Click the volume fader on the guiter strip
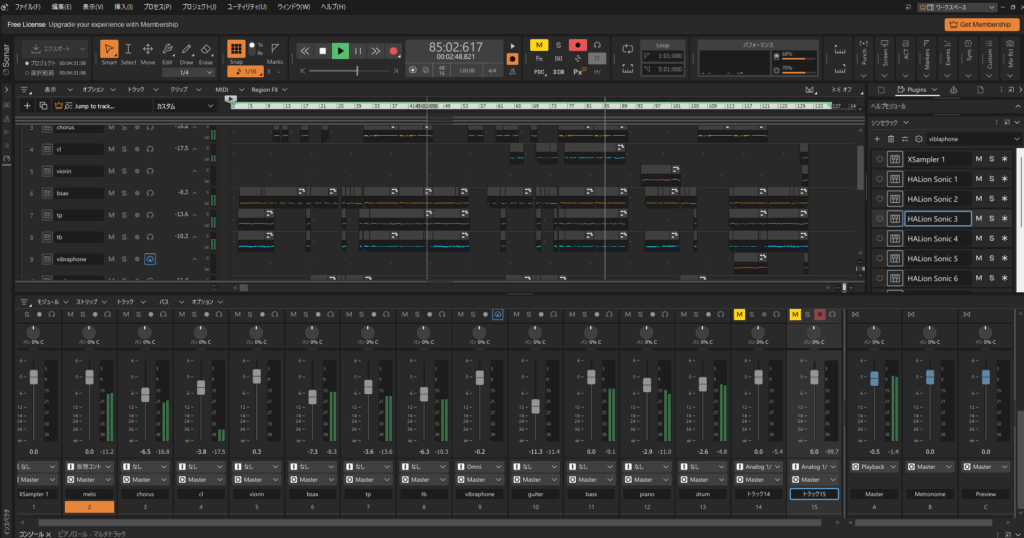Screen dimensions: 1024x538 point(536,405)
